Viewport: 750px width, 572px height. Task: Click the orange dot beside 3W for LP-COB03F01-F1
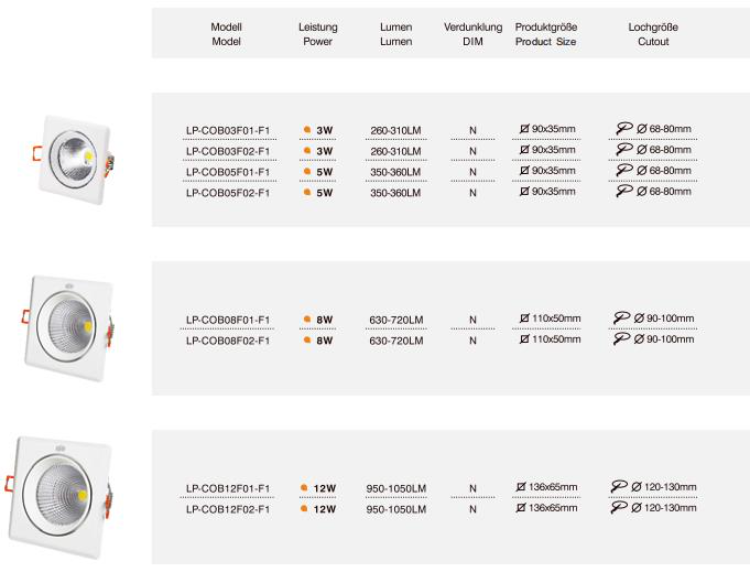coord(307,130)
